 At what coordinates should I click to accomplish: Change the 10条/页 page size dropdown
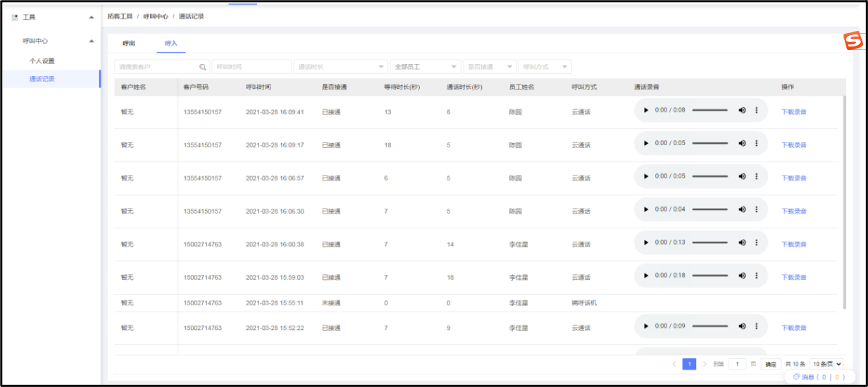826,364
